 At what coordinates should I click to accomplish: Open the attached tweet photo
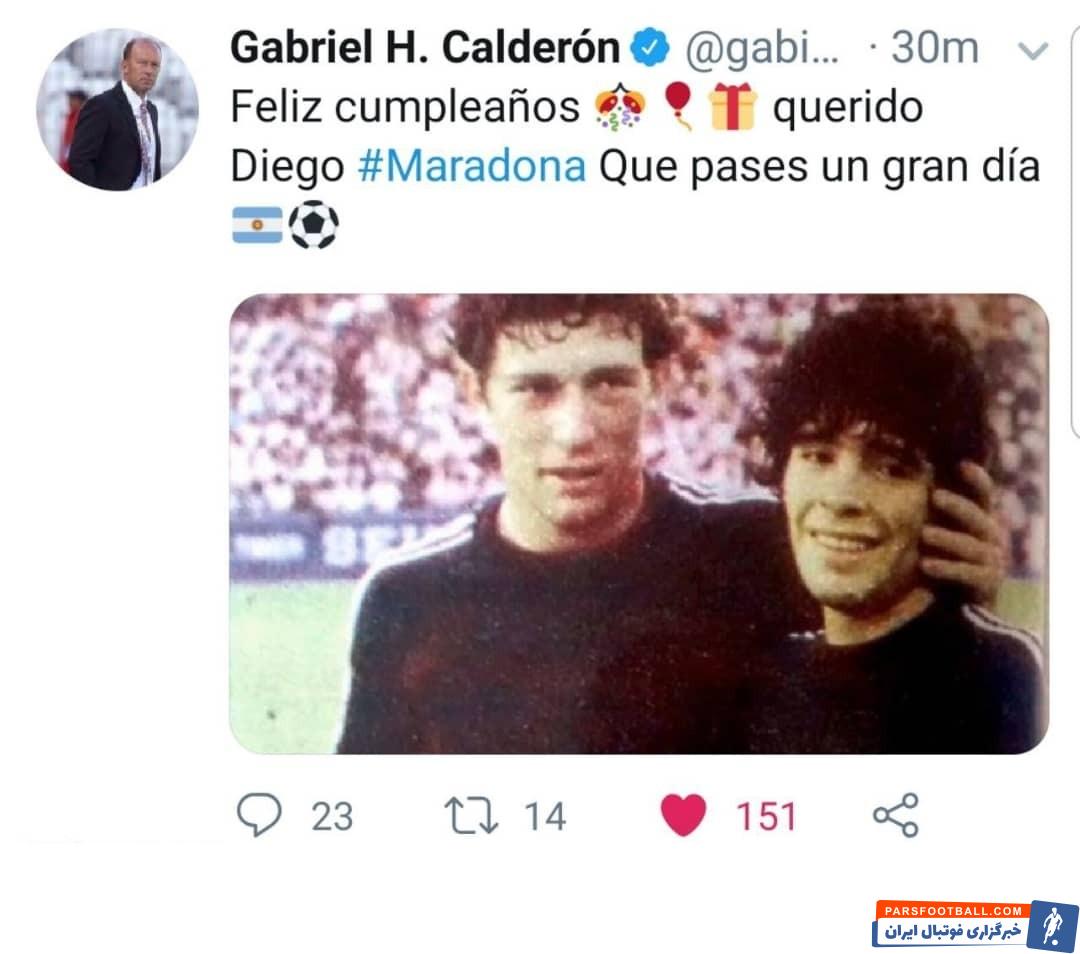pos(638,523)
